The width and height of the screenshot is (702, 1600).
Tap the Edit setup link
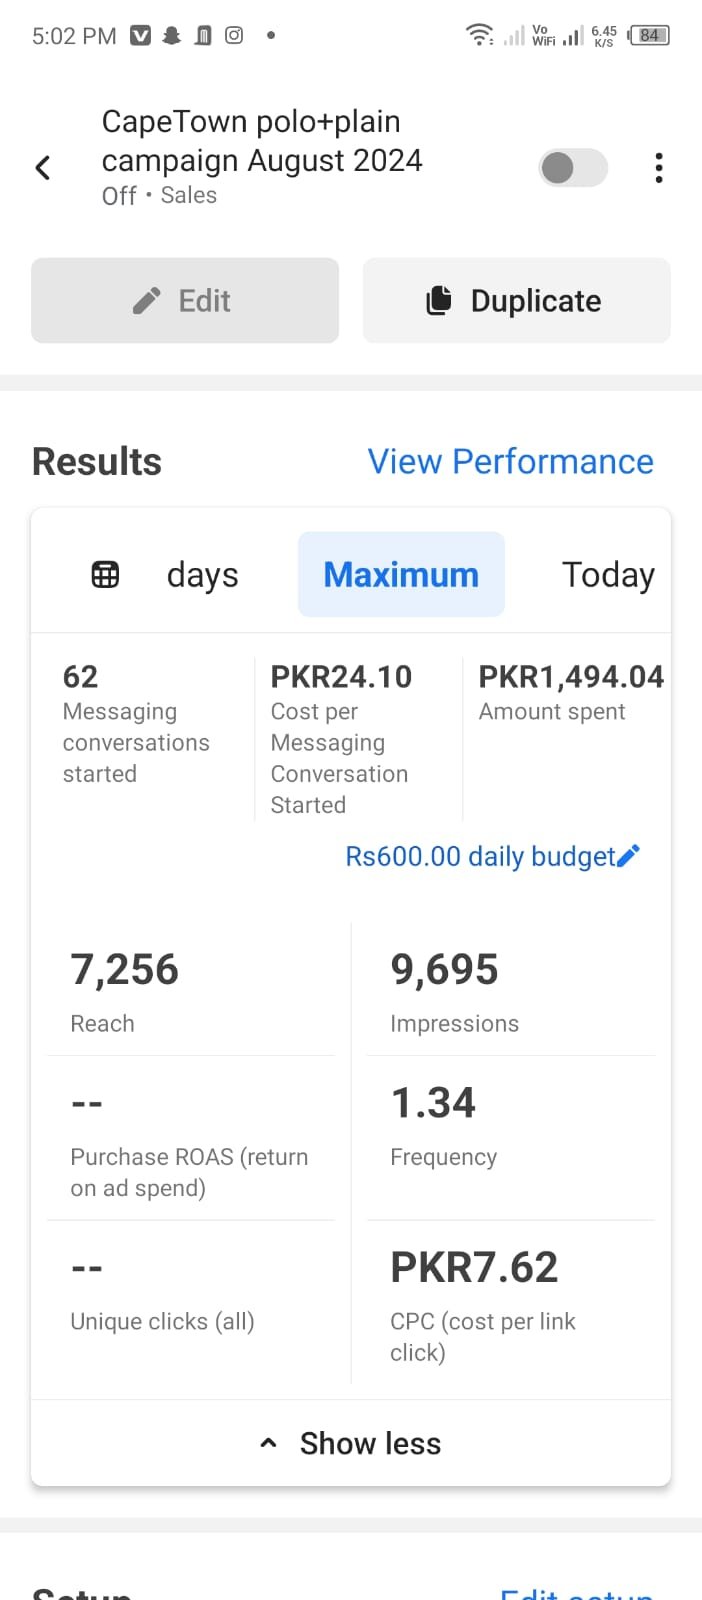[577, 1592]
